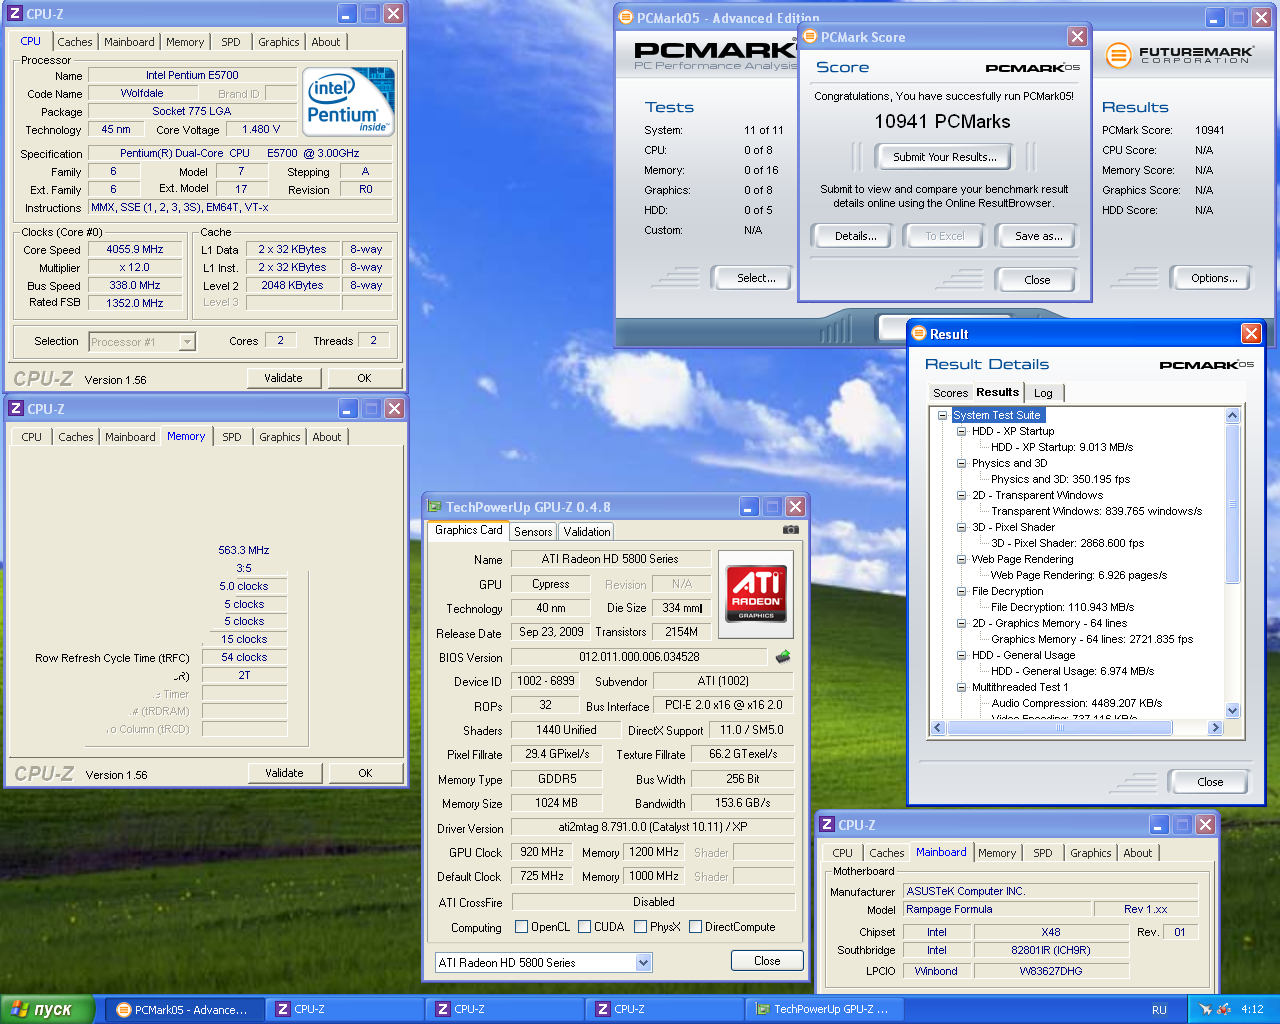Click the GPU-Z screenshot camera icon
The image size is (1280, 1024).
791,530
